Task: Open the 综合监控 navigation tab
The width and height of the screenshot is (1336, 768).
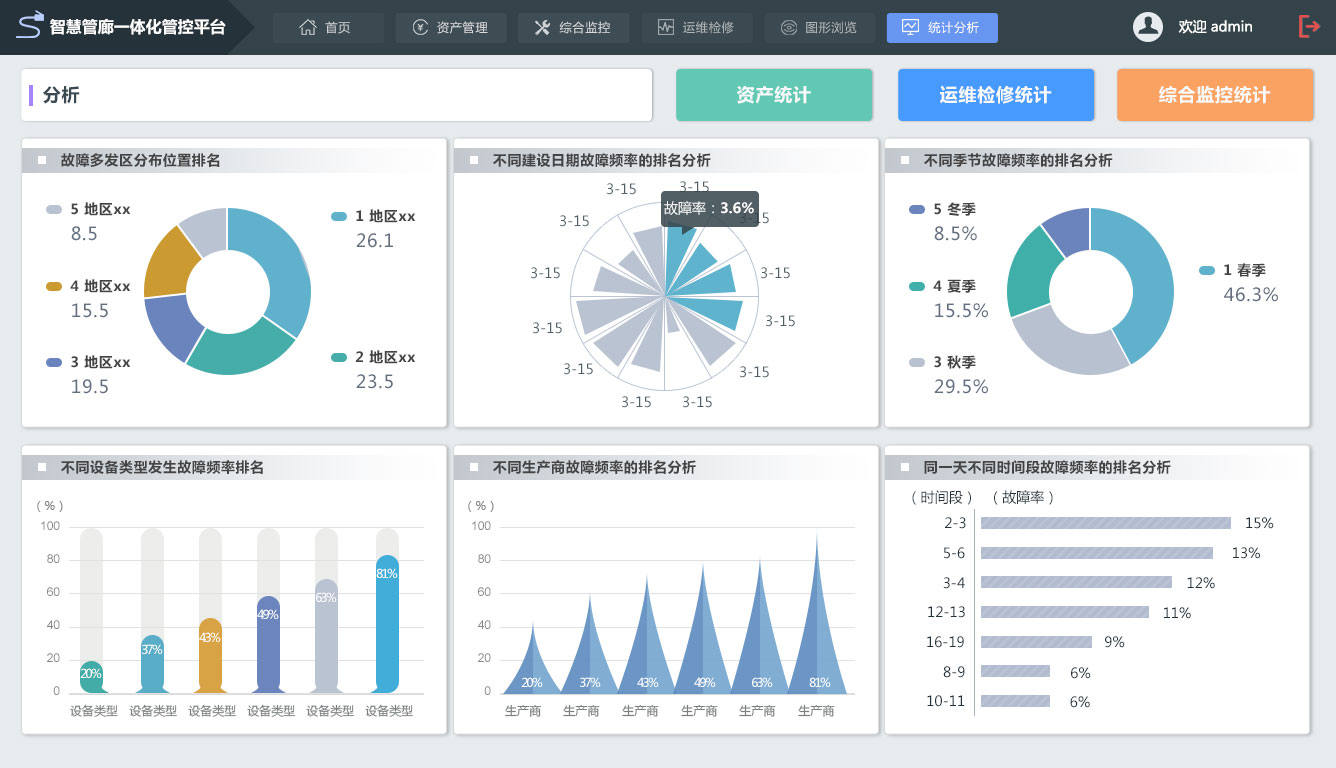Action: tap(573, 28)
